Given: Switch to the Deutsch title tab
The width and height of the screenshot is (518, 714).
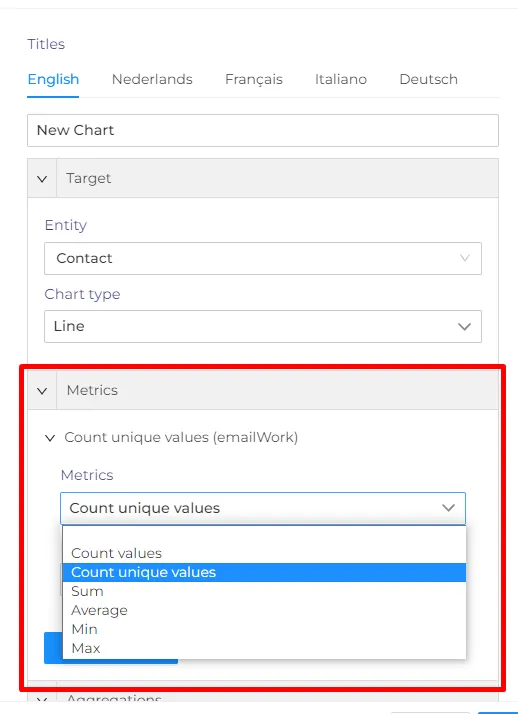Looking at the screenshot, I should 428,79.
